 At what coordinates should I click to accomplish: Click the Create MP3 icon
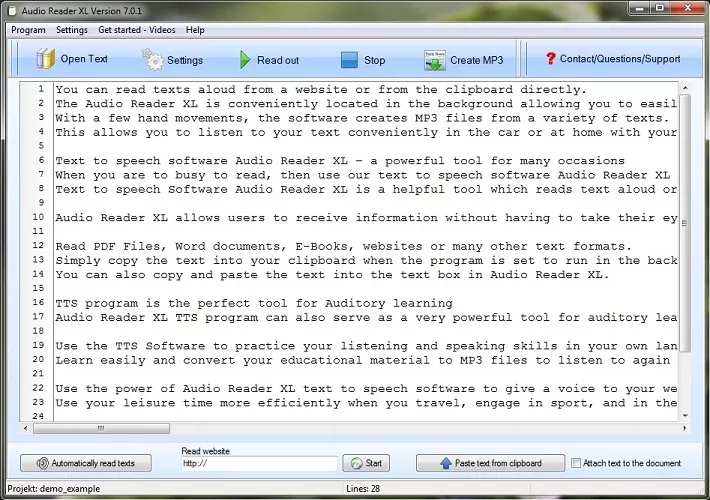point(434,60)
